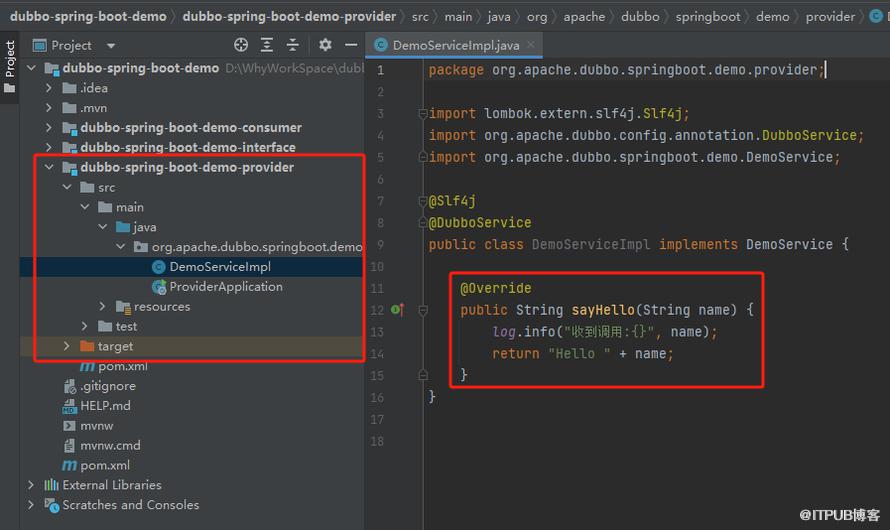Expand the .idea folder
This screenshot has height=530, width=890.
(x=49, y=88)
